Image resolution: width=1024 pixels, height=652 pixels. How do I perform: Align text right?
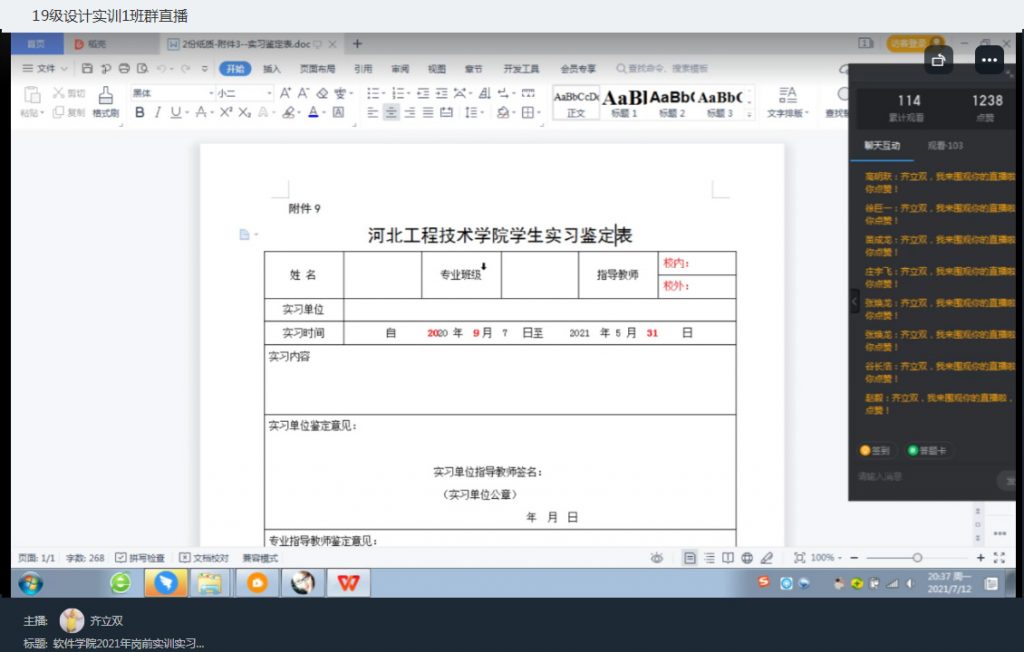[409, 112]
